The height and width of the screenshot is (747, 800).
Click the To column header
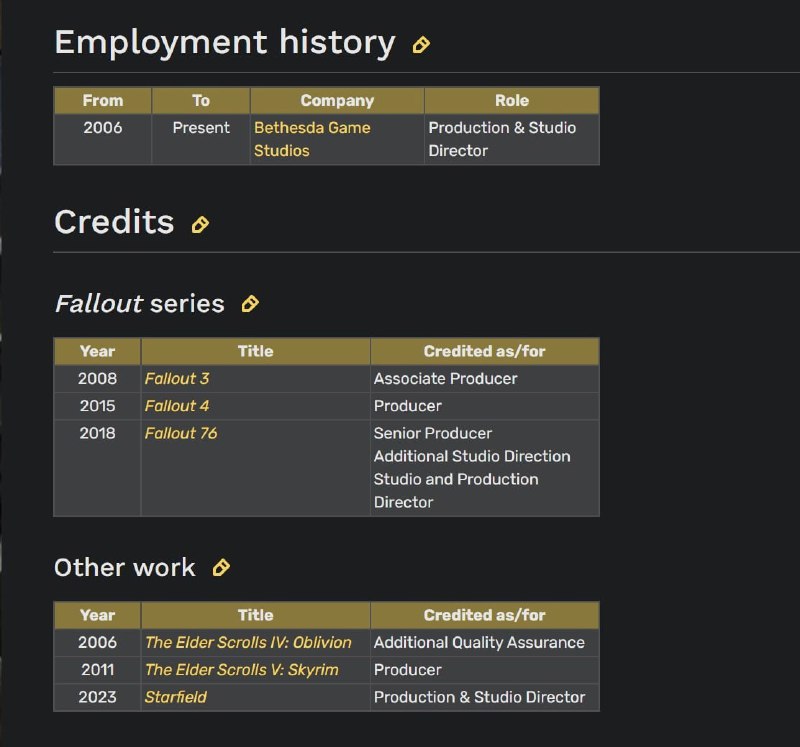click(x=201, y=101)
